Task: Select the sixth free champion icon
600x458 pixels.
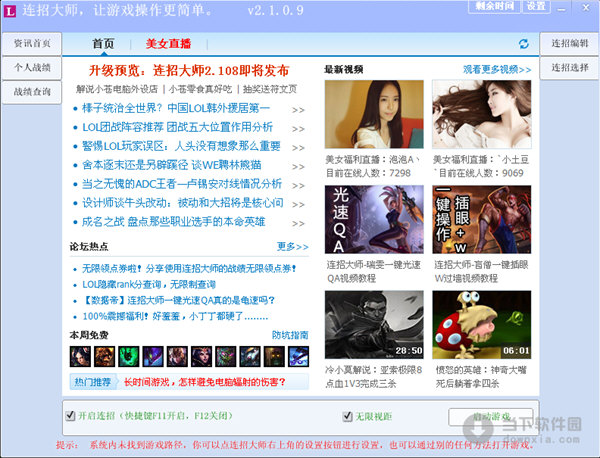Action: [201, 356]
